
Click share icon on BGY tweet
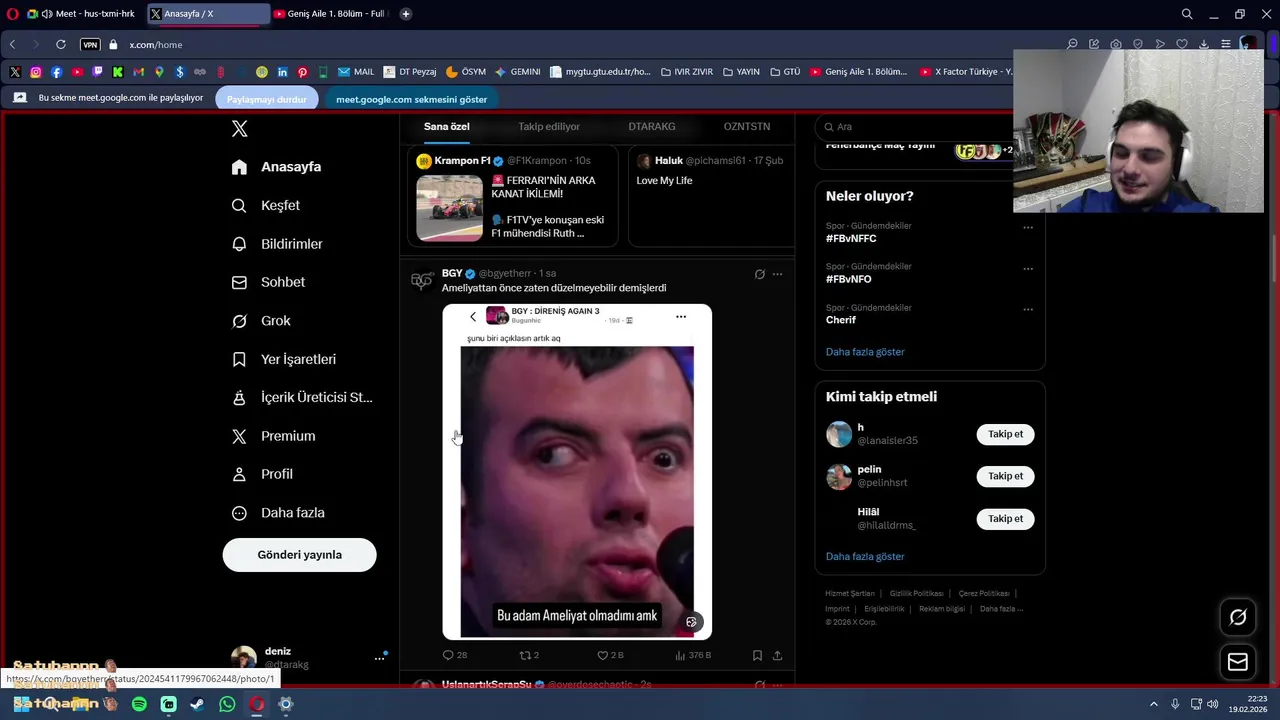(777, 655)
